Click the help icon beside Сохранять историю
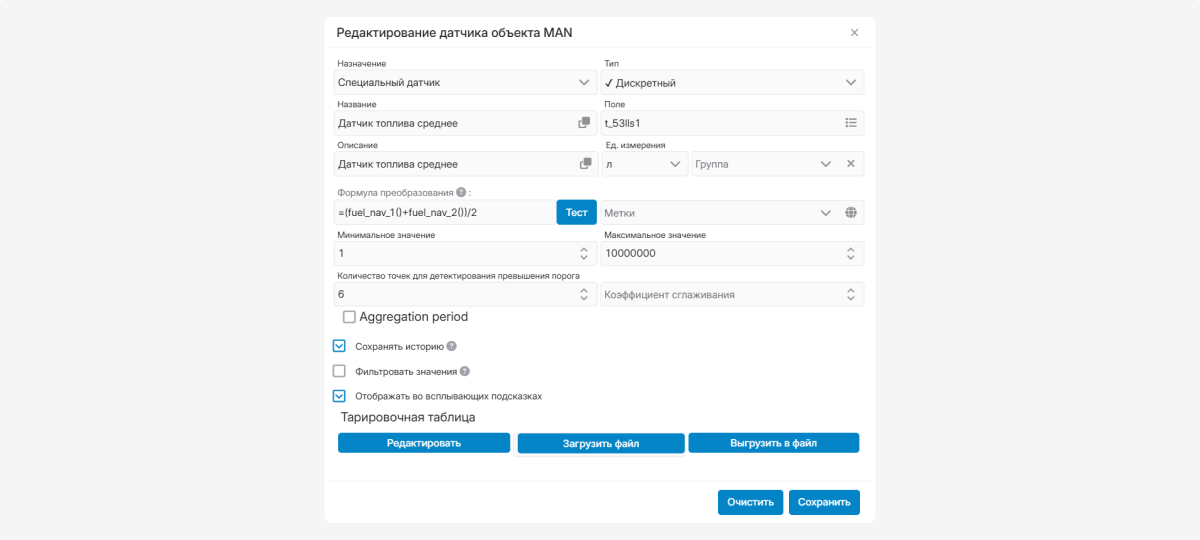This screenshot has width=1200, height=540. (x=452, y=347)
